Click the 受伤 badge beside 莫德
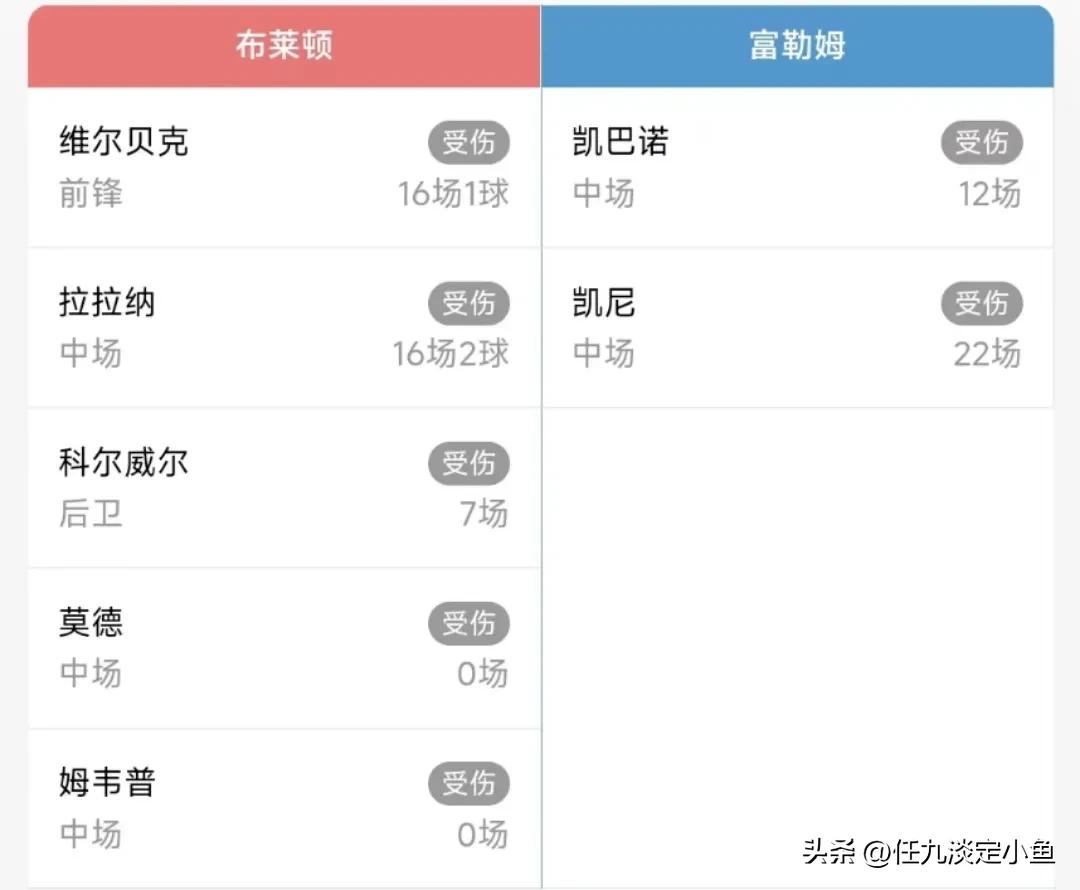This screenshot has height=890, width=1080. pos(469,623)
